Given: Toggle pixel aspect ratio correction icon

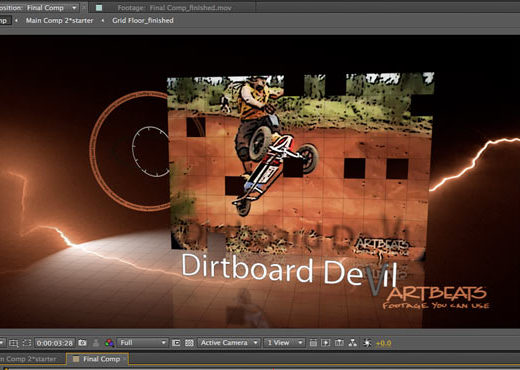Looking at the screenshot, I should [x=313, y=343].
